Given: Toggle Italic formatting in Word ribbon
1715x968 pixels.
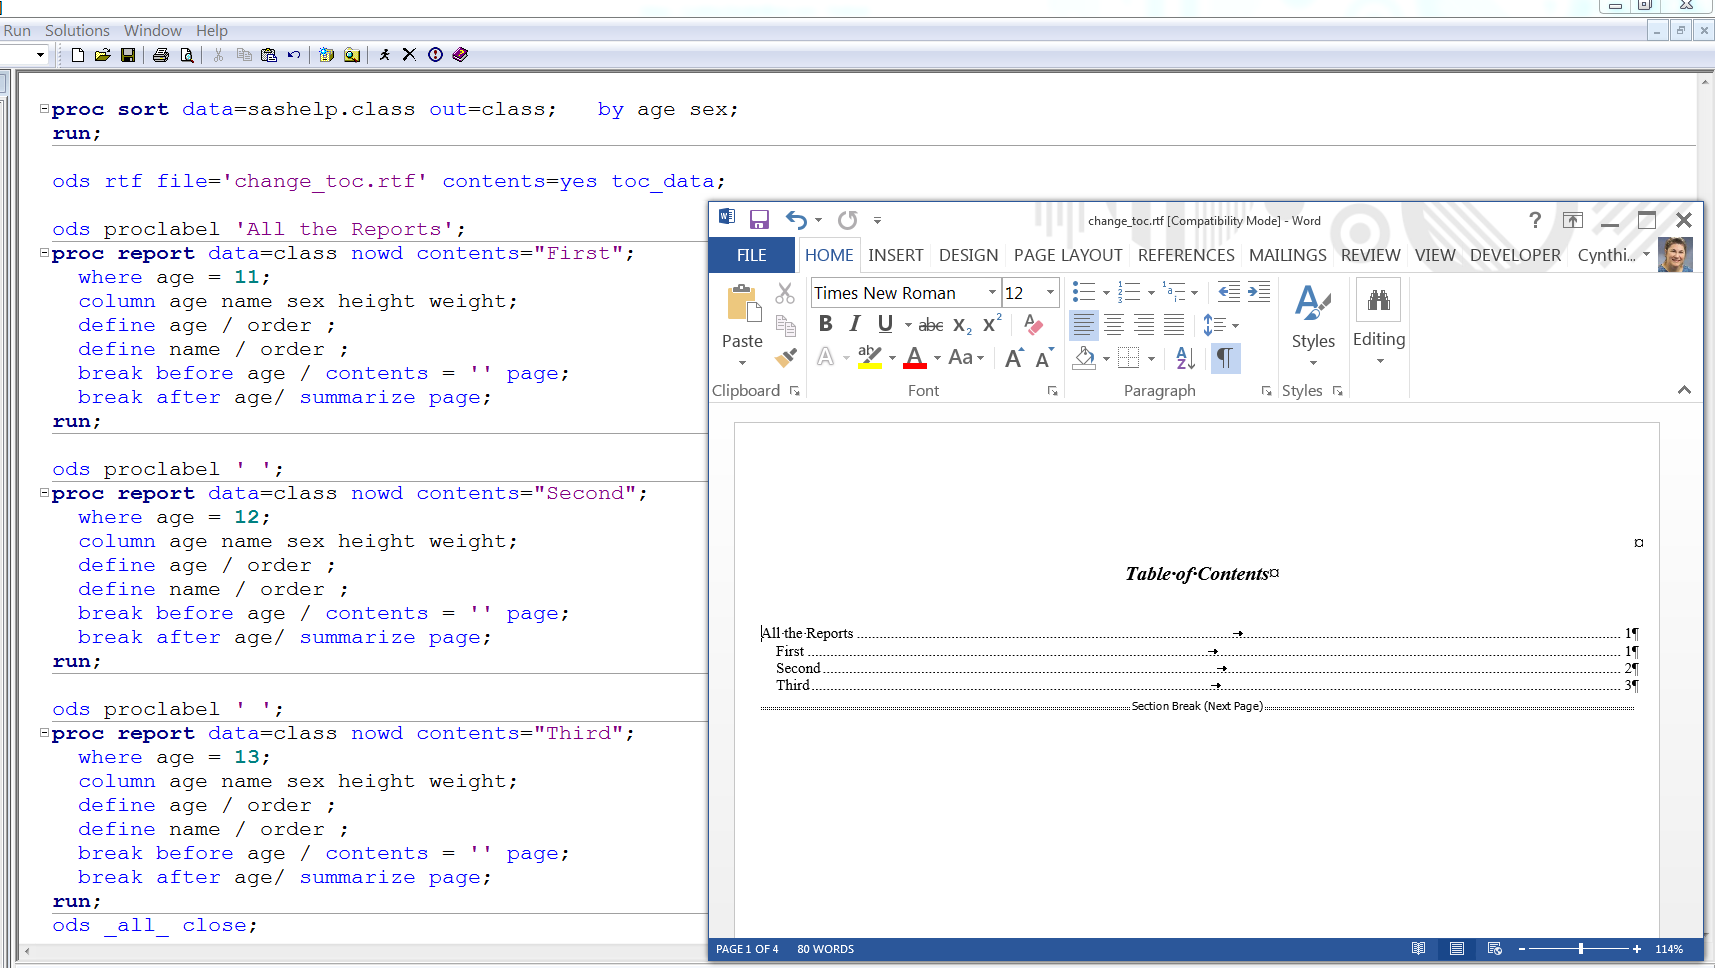Looking at the screenshot, I should 854,324.
